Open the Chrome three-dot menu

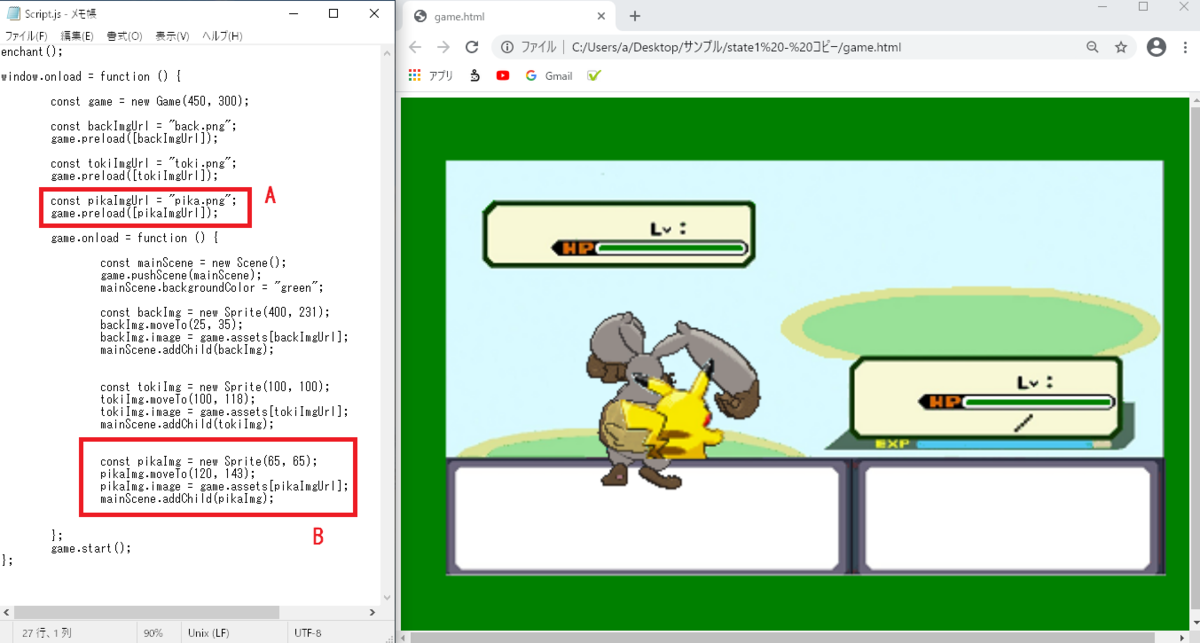point(1187,47)
